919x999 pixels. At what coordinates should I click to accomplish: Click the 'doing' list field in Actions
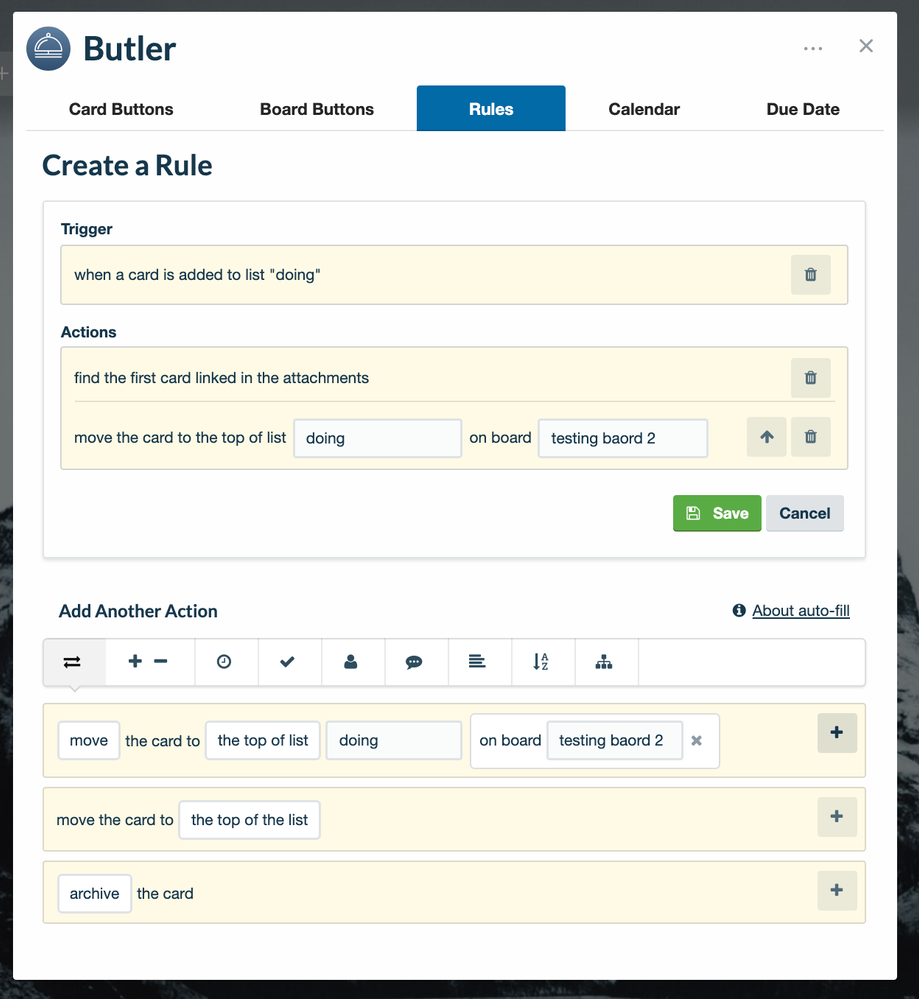377,438
